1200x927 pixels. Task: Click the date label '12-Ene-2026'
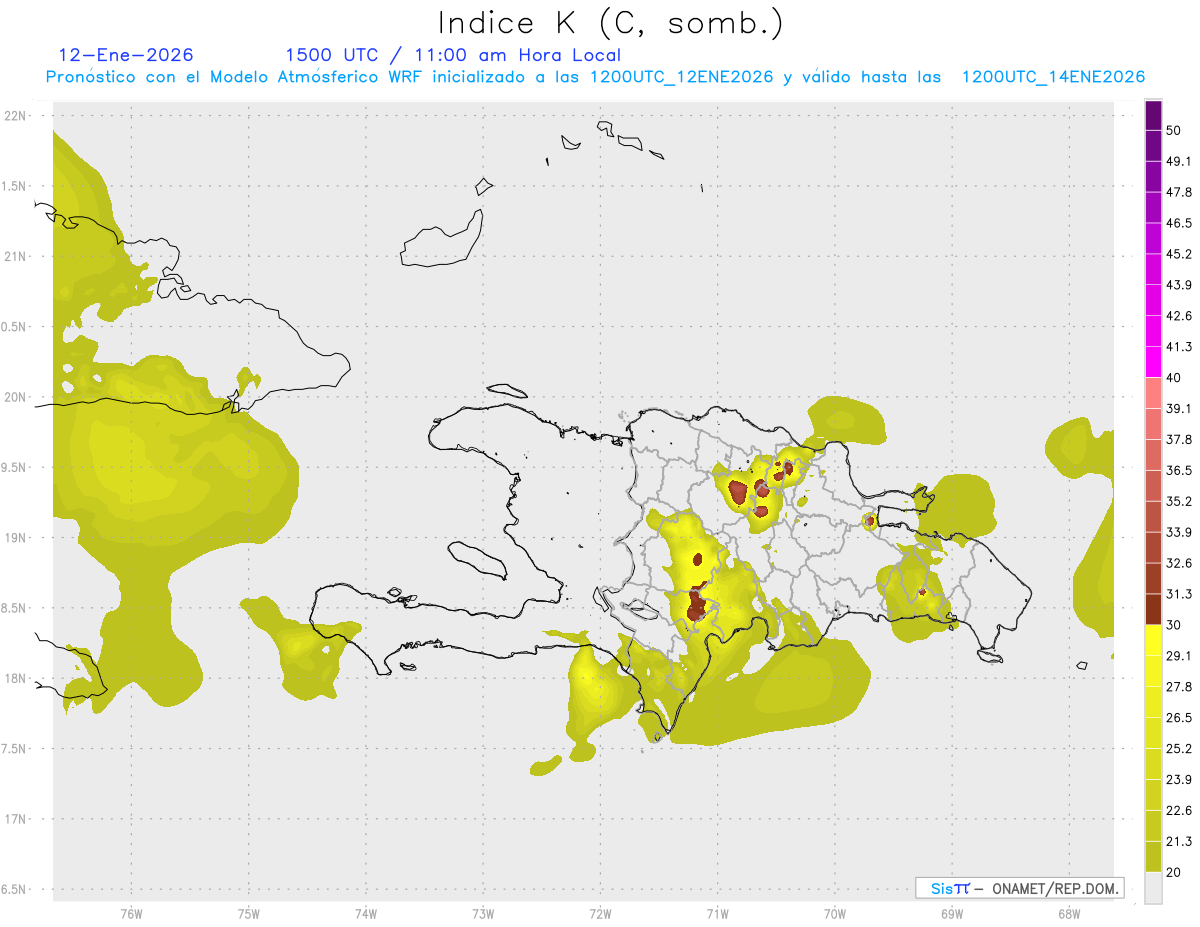[126, 55]
